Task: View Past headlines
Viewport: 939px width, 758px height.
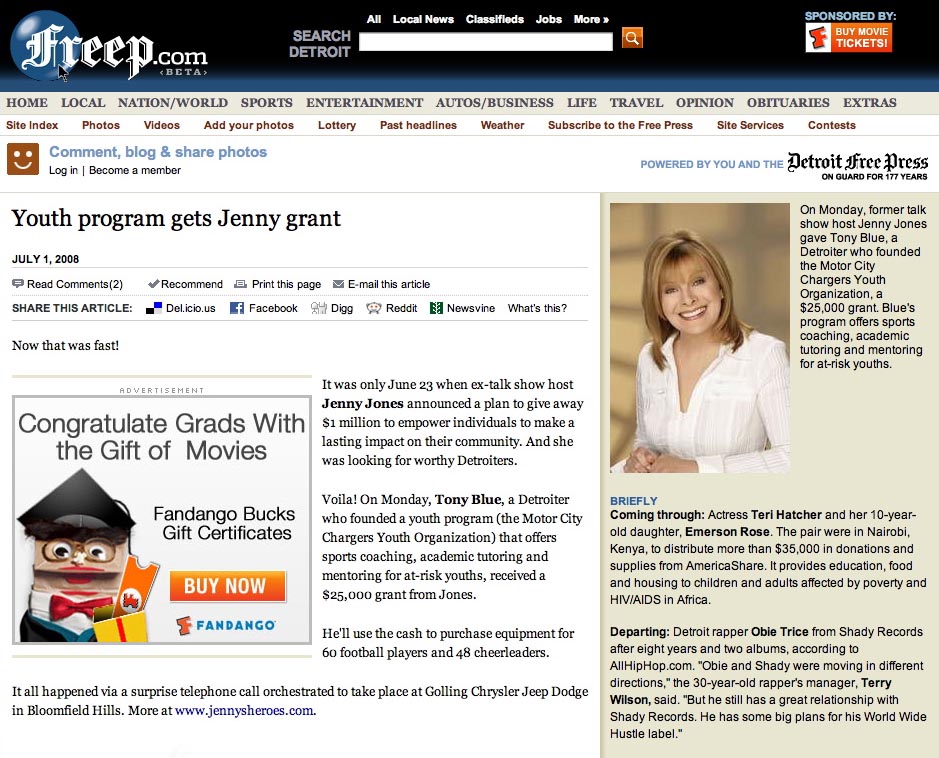Action: (x=418, y=125)
